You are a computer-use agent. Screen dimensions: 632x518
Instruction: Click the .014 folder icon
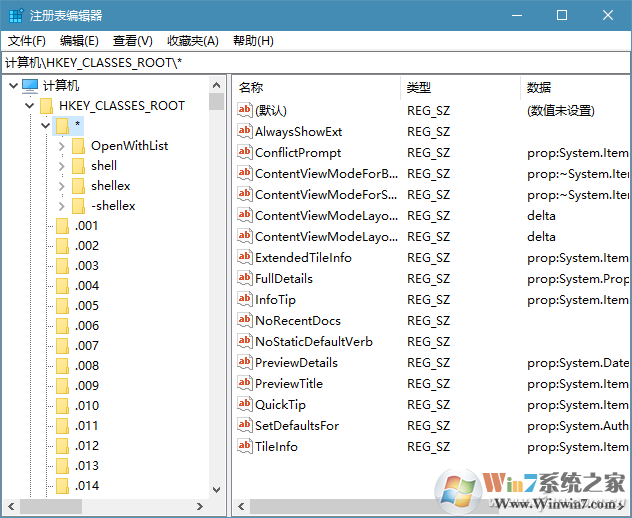(x=62, y=486)
